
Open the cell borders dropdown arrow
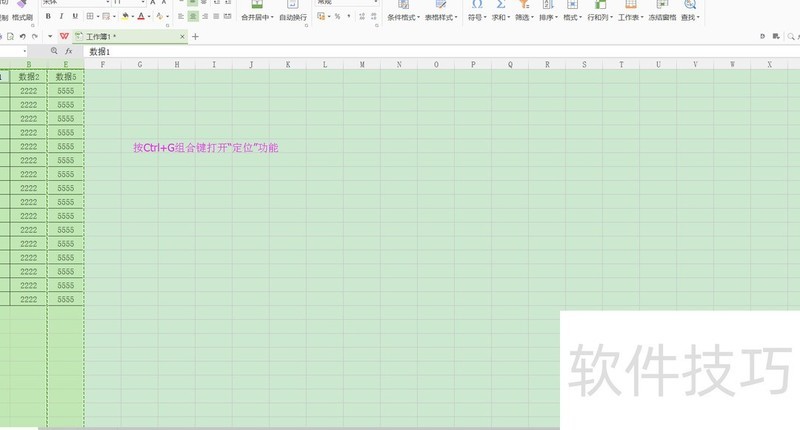[x=98, y=17]
